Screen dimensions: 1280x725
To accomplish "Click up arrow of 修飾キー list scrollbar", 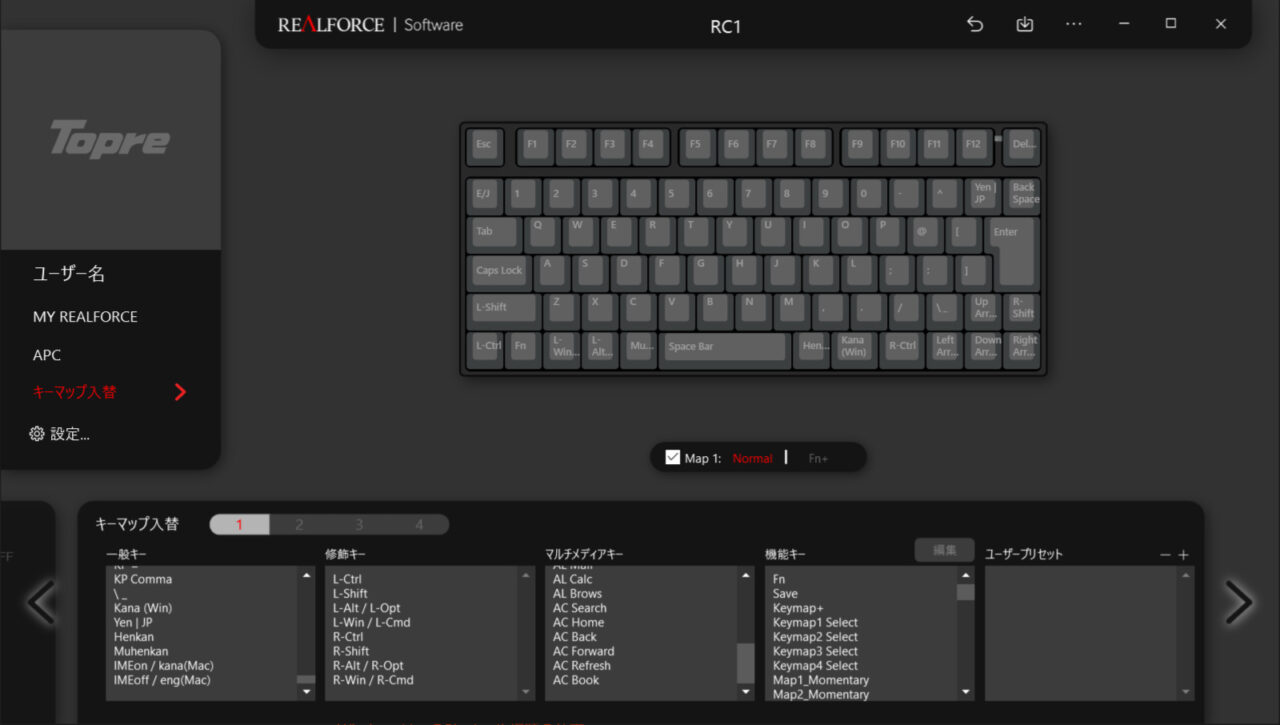I will point(526,575).
